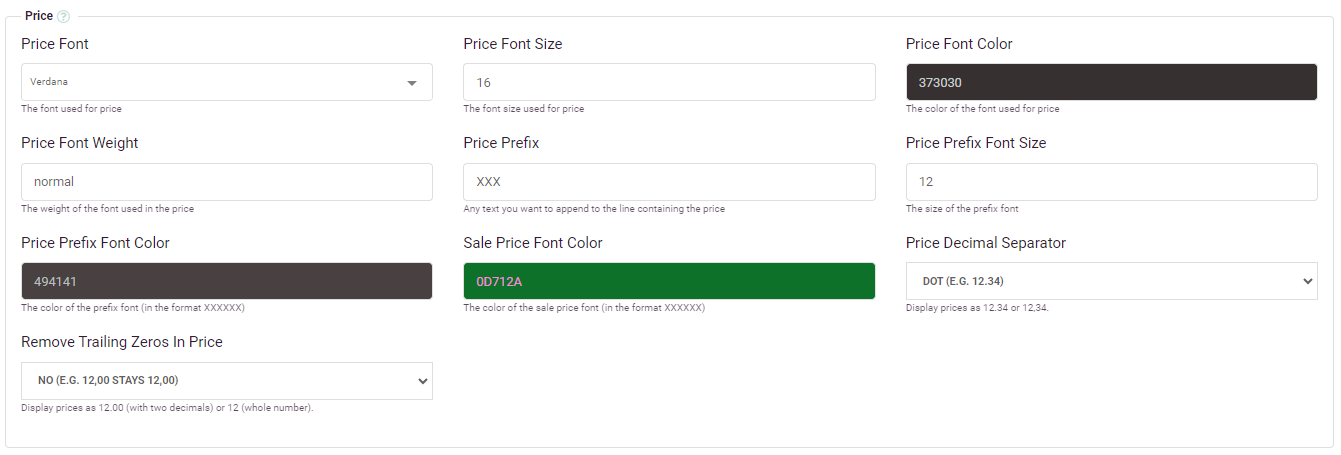This screenshot has width=1341, height=455.
Task: Click the "Price Font" label text
Action: tap(55, 44)
